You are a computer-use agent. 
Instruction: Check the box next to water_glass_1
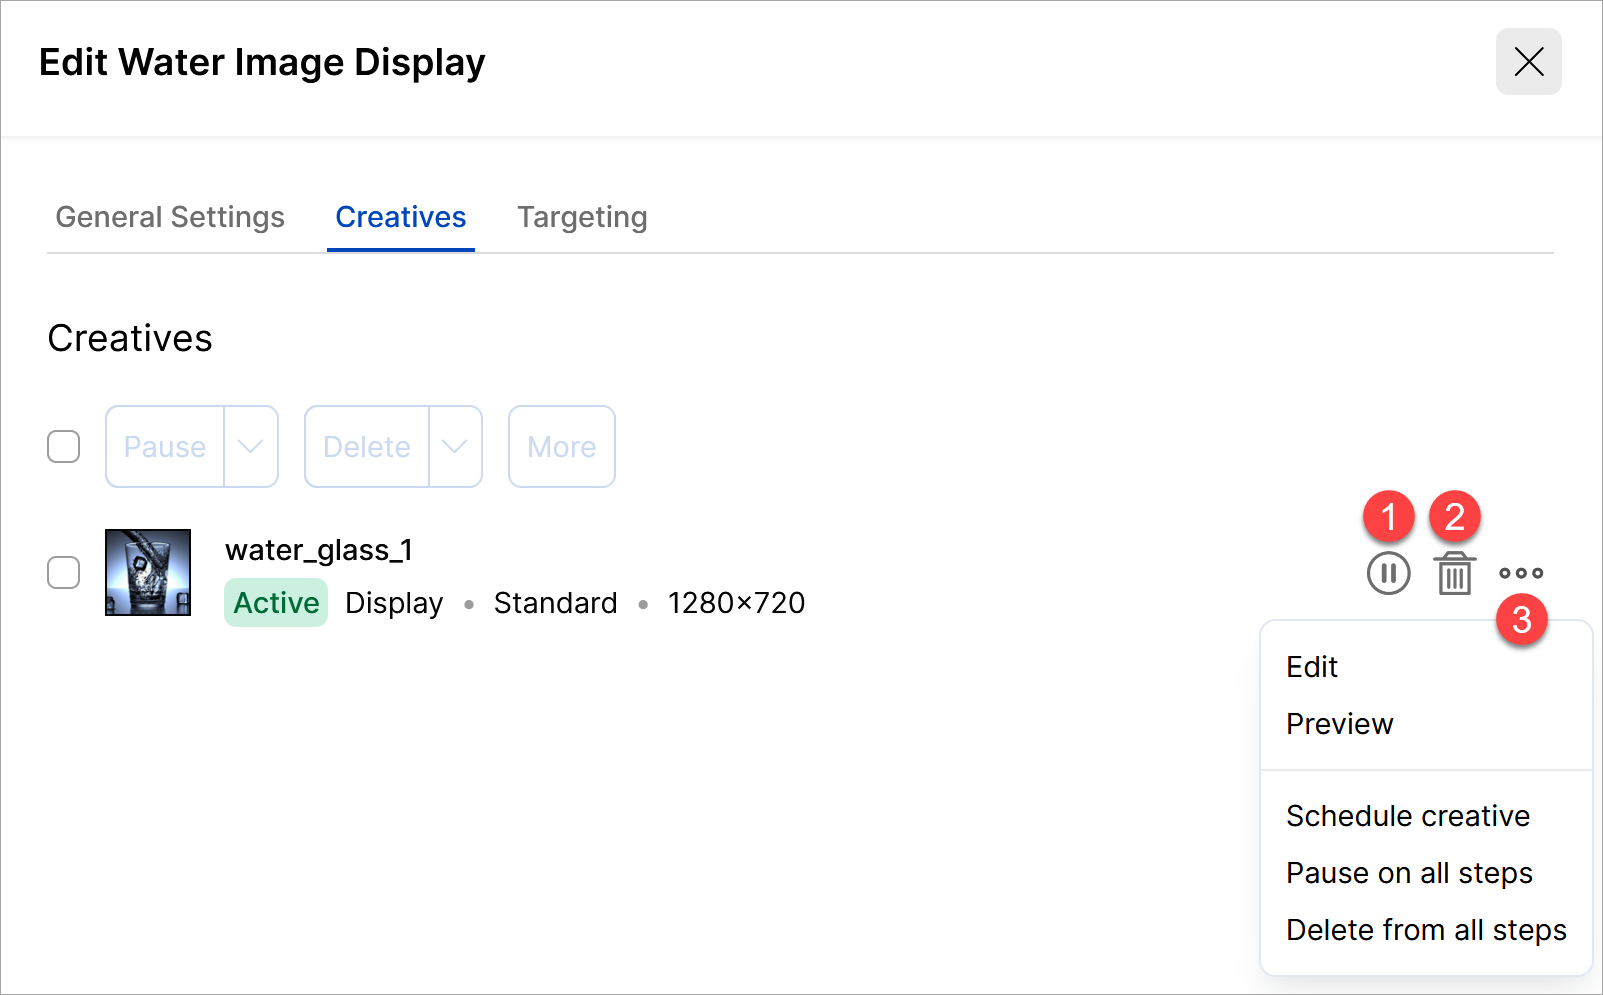point(64,573)
